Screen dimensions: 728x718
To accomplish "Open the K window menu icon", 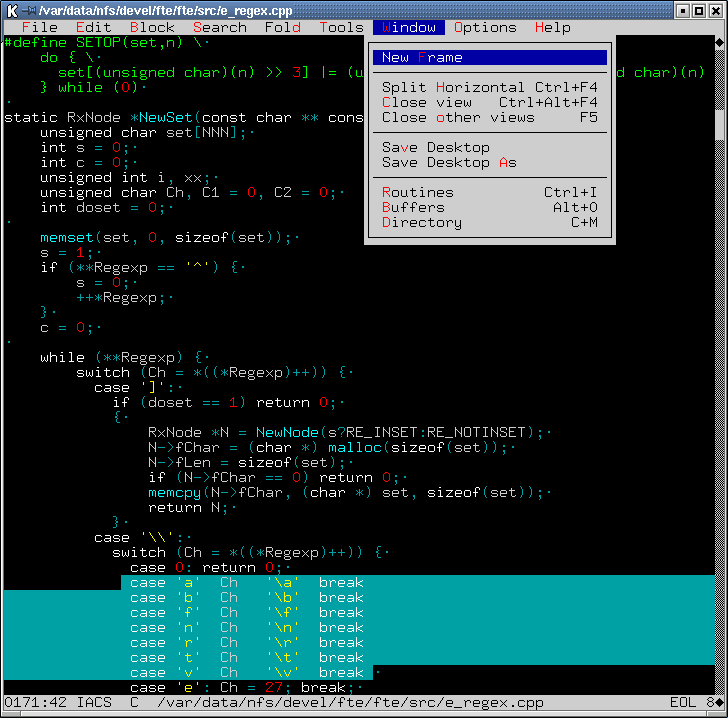I will tap(11, 9).
